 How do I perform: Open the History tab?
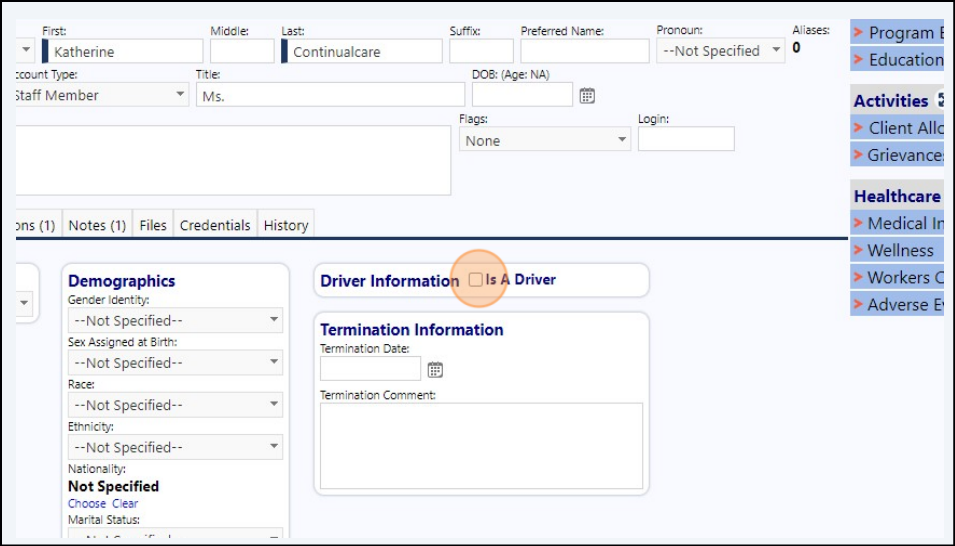point(286,225)
